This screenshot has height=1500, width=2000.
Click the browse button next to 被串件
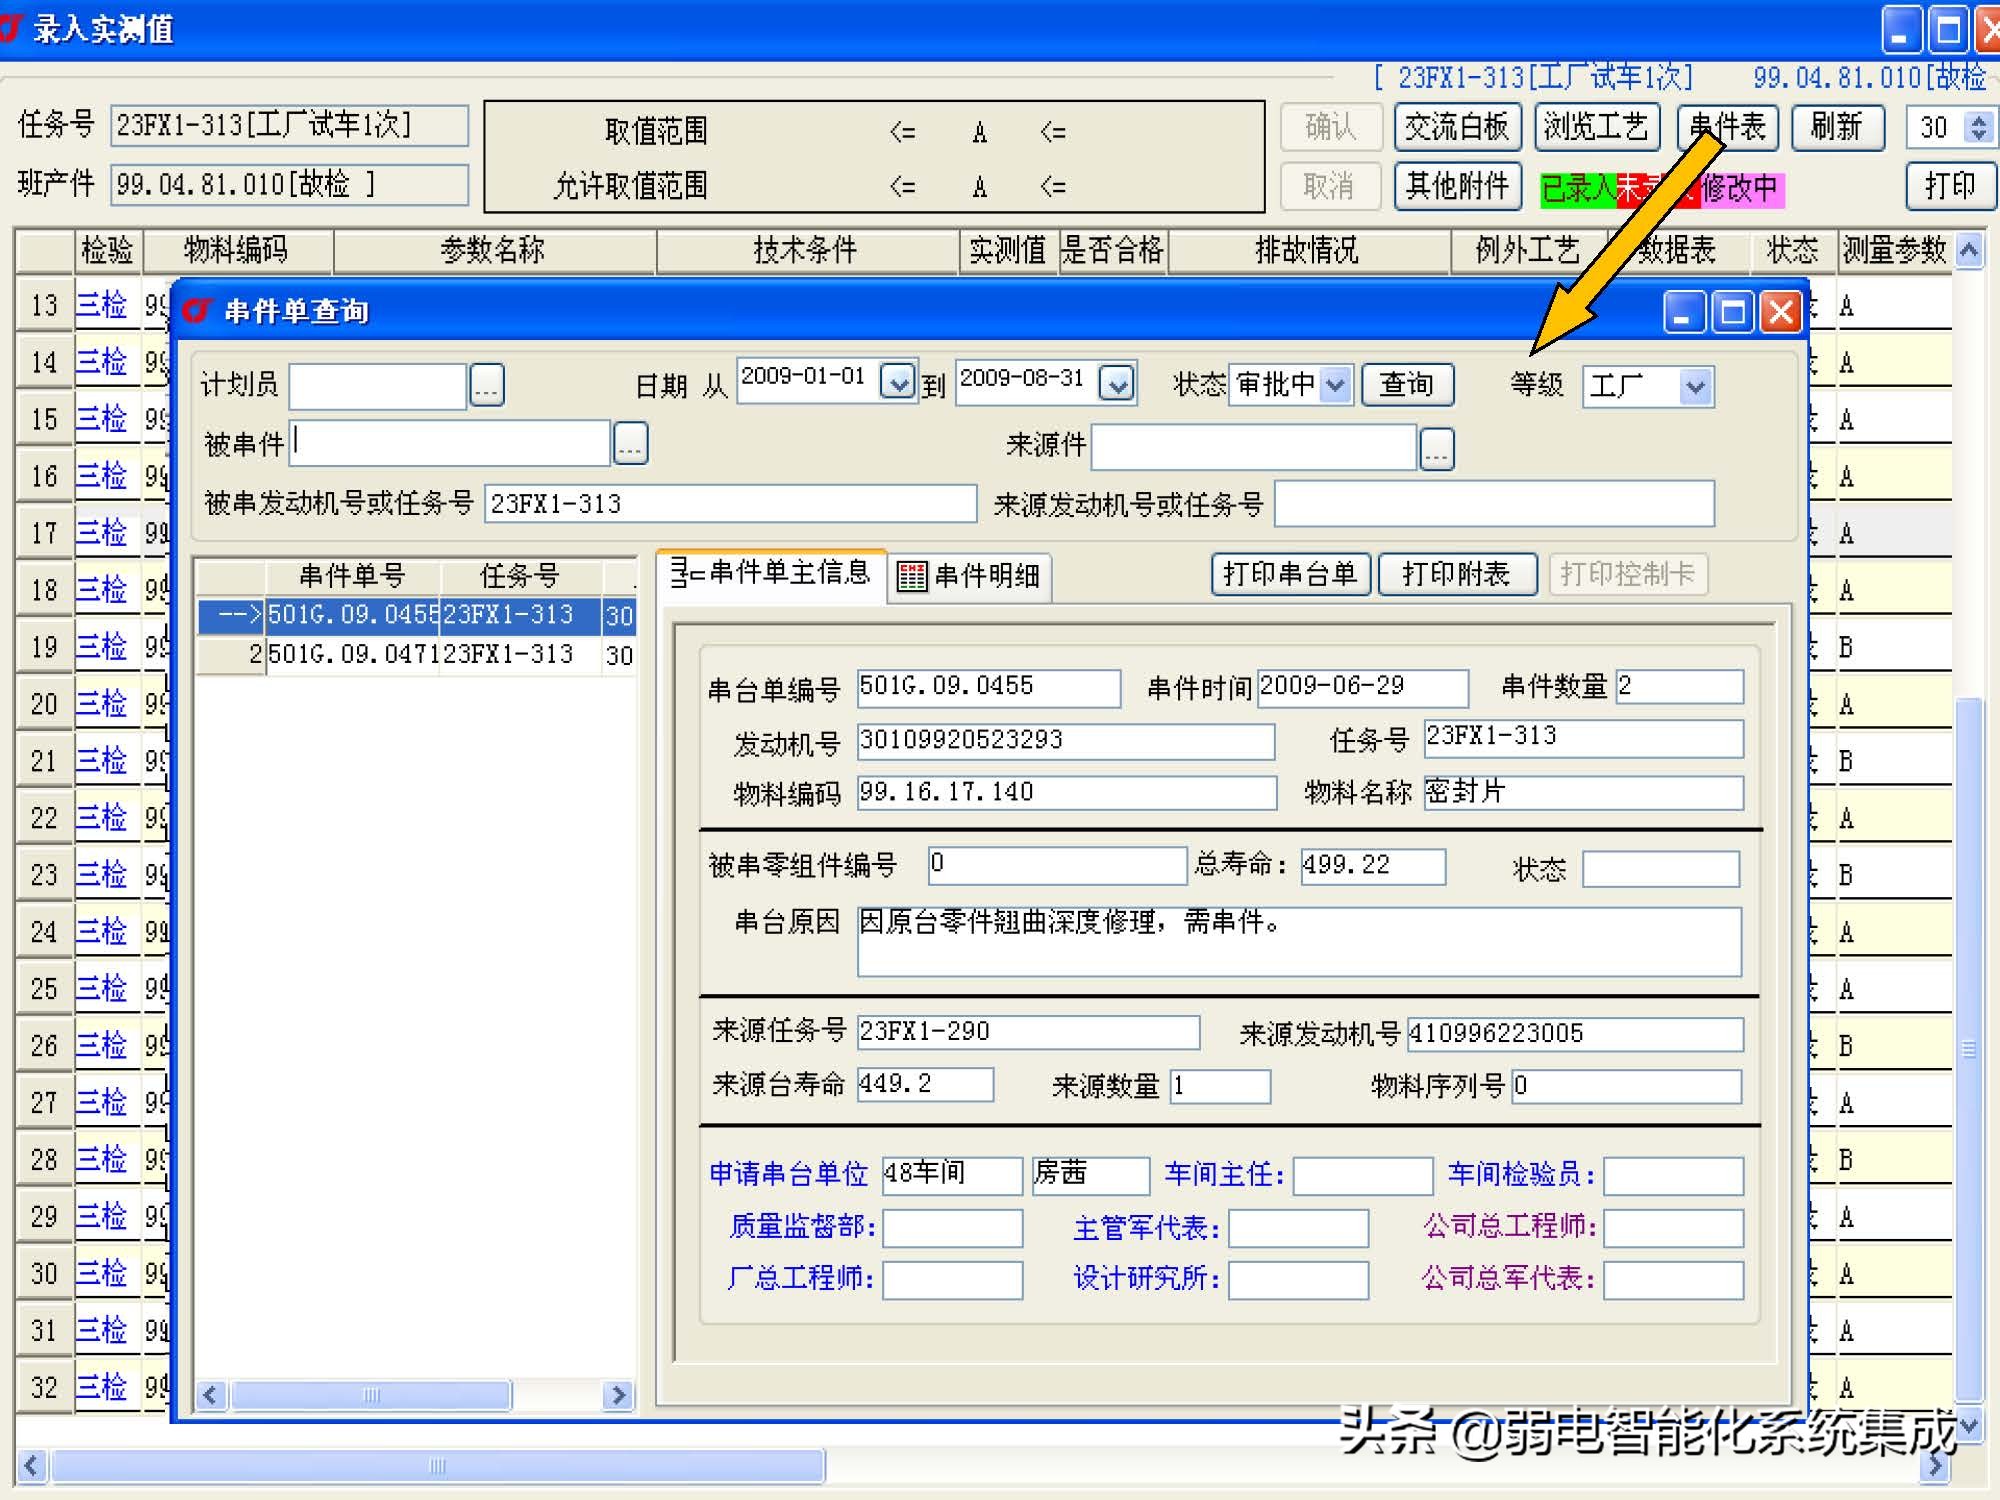coord(631,442)
